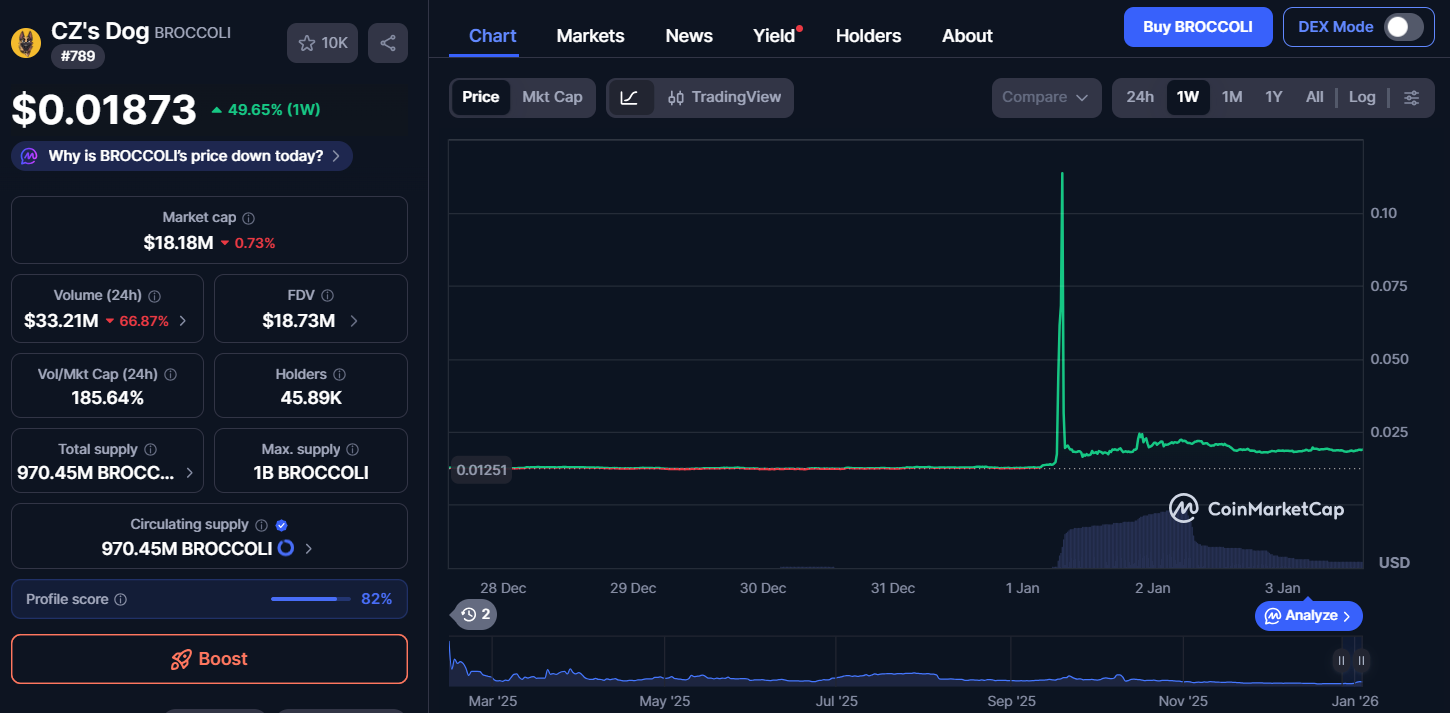The width and height of the screenshot is (1450, 713).
Task: Expand Total supply details chevron
Action: [x=190, y=473]
